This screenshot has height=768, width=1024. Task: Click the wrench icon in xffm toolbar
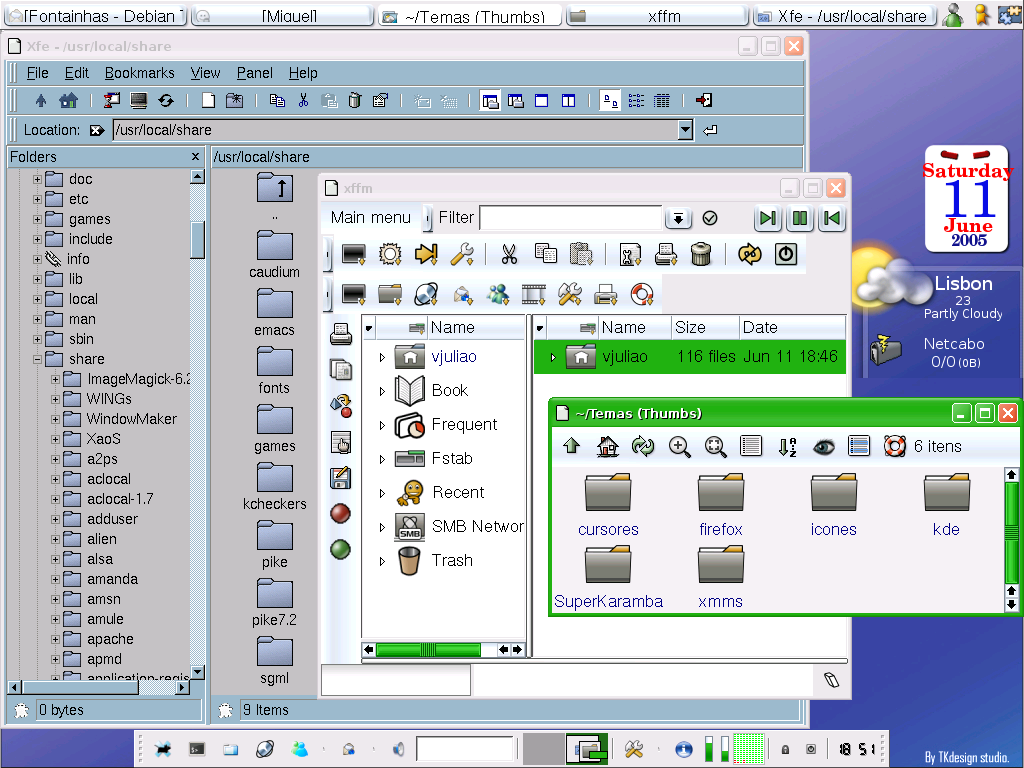click(462, 254)
